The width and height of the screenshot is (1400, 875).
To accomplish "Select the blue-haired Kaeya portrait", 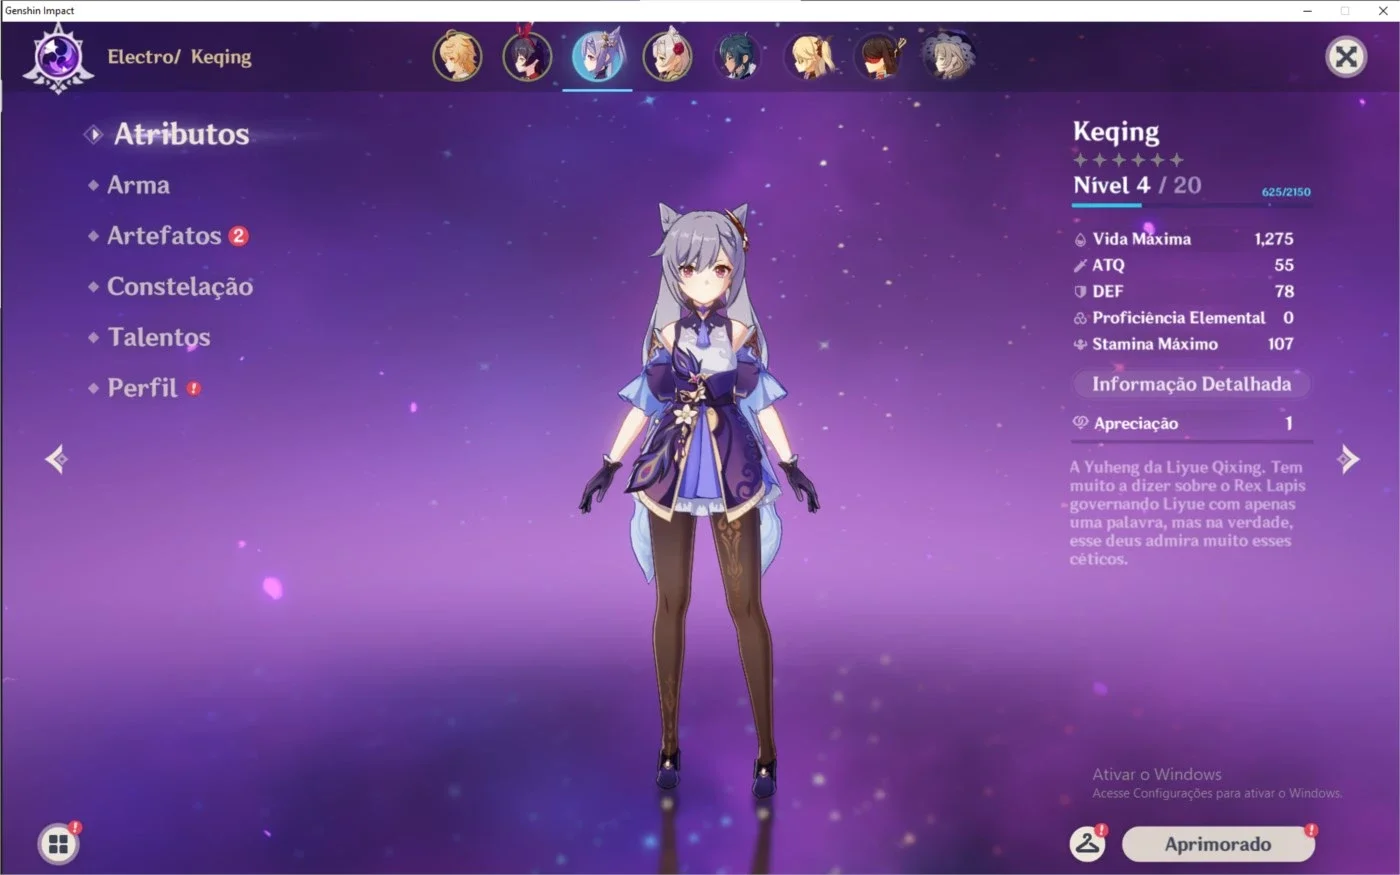I will click(x=737, y=56).
